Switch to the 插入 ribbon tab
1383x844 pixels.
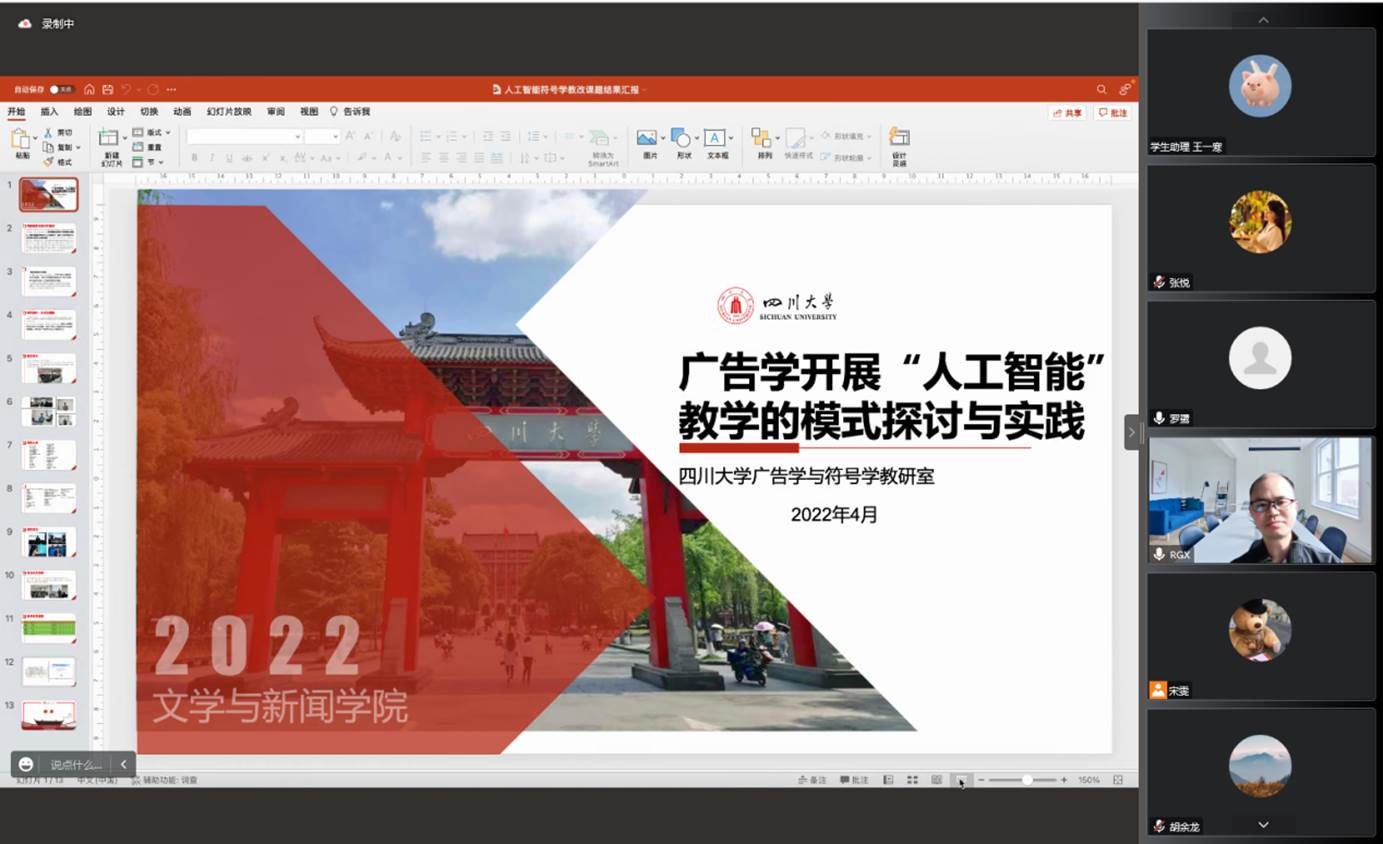coord(48,112)
